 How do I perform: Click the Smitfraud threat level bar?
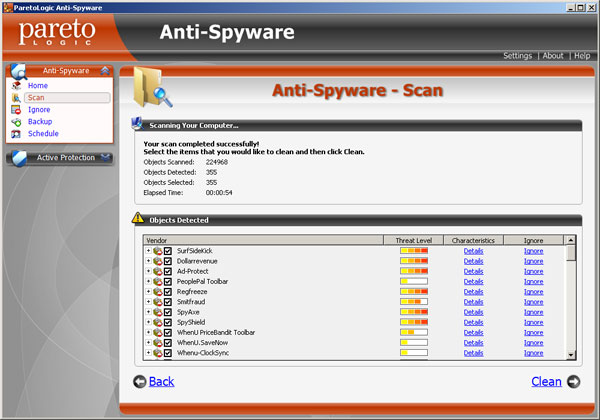[x=413, y=302]
